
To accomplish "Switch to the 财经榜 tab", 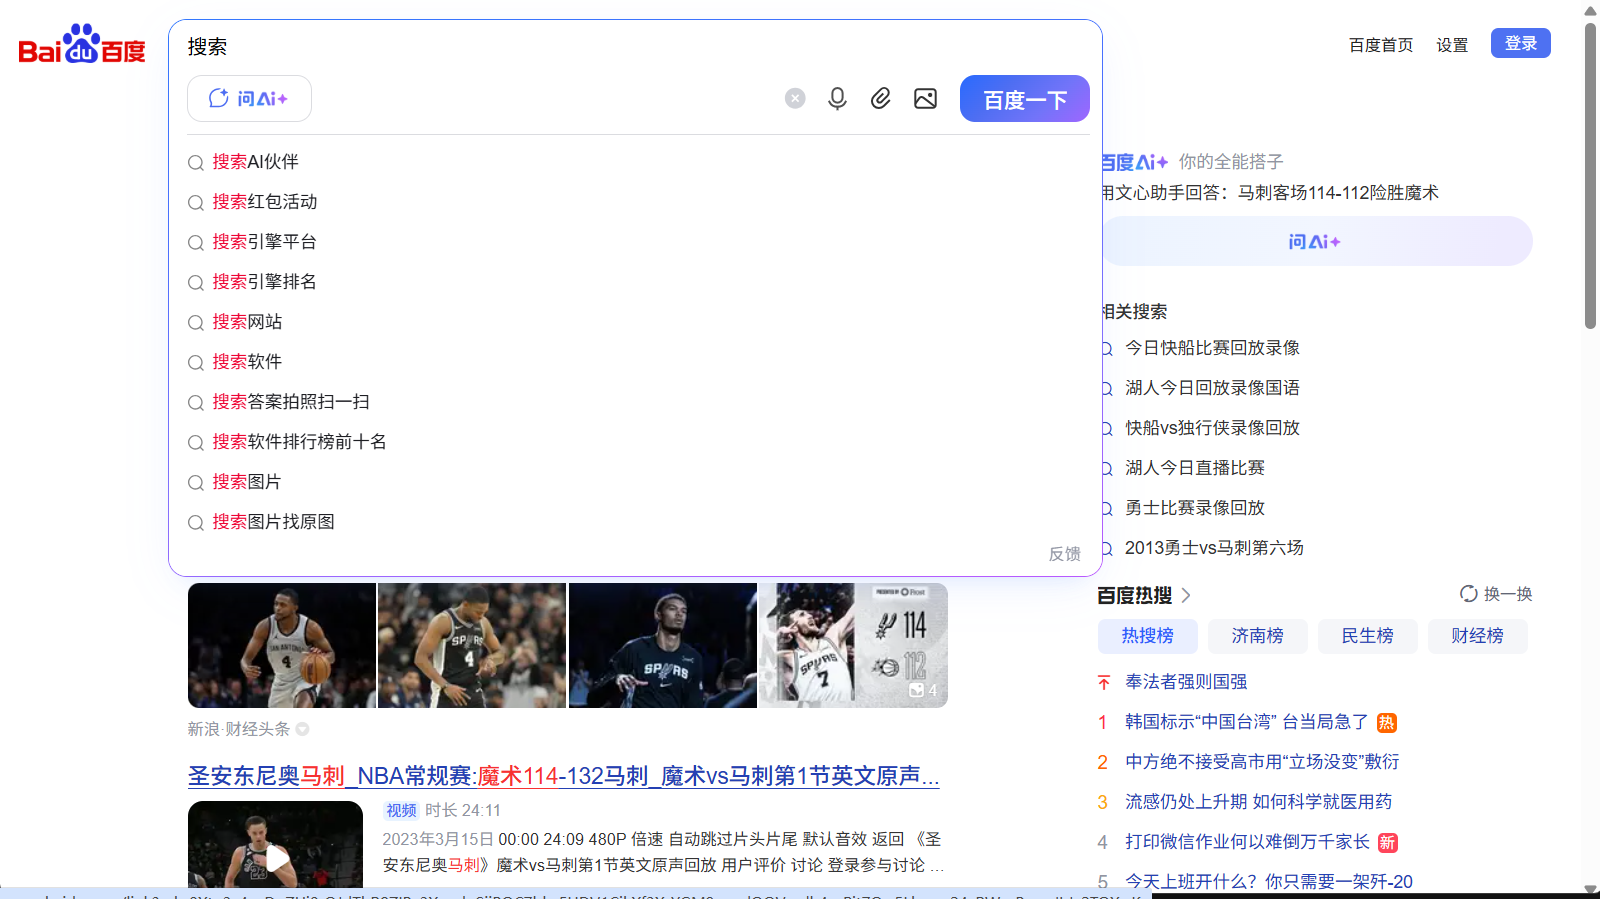I will [1477, 636].
